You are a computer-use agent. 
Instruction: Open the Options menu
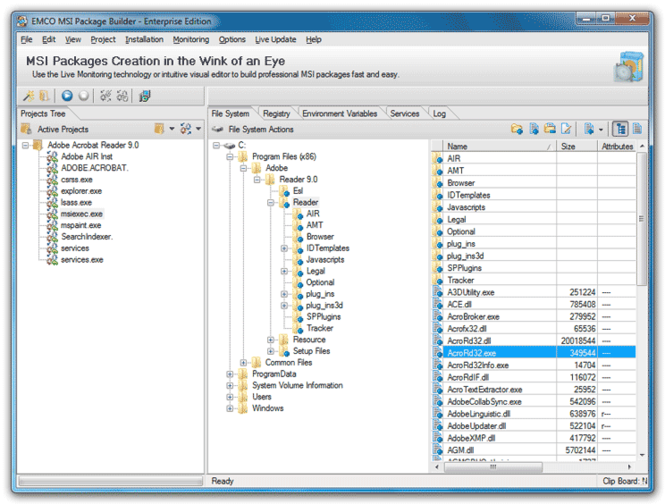tap(232, 39)
